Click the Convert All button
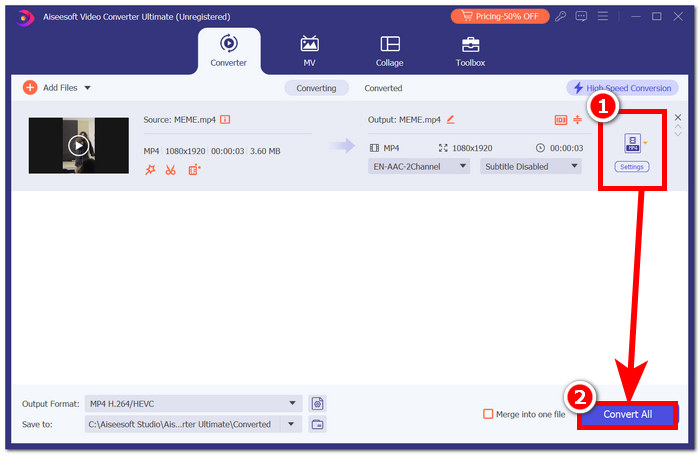Image resolution: width=700 pixels, height=455 pixels. [627, 414]
